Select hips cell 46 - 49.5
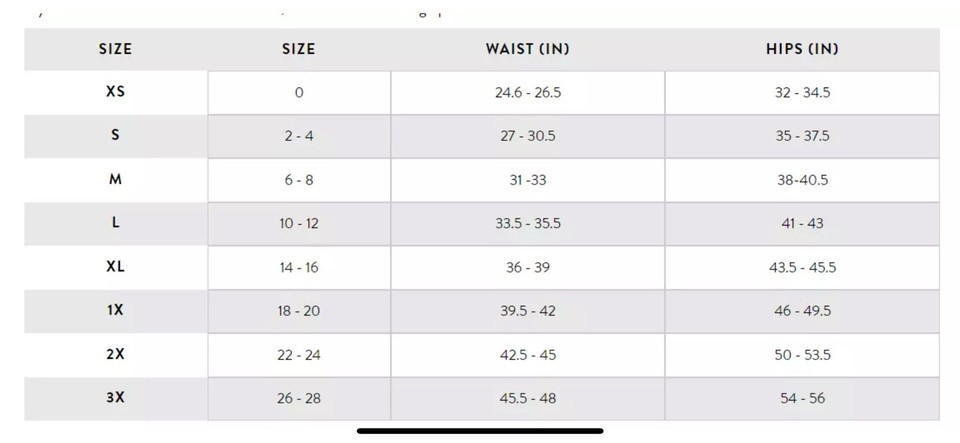Viewport: 960px width, 443px height. coord(802,311)
